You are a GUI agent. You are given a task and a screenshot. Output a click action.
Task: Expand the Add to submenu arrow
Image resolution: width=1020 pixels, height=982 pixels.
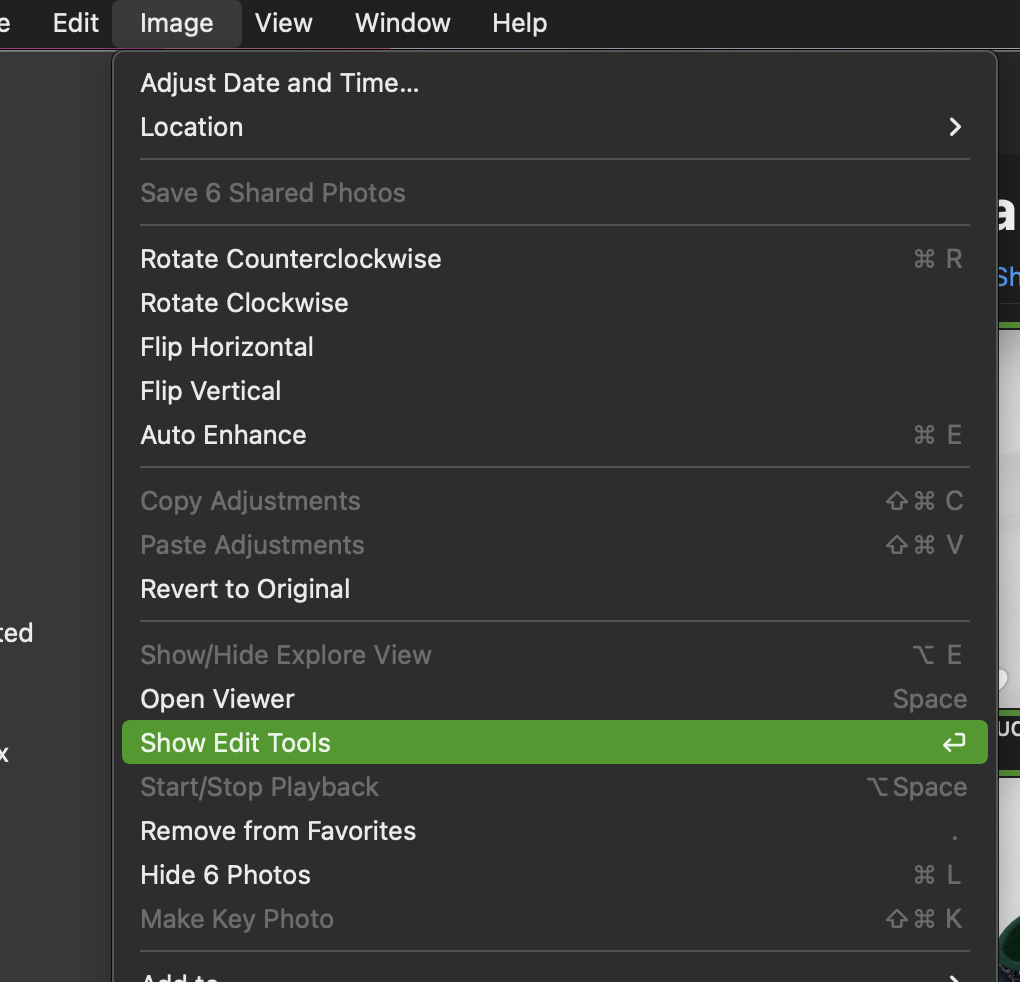point(955,976)
